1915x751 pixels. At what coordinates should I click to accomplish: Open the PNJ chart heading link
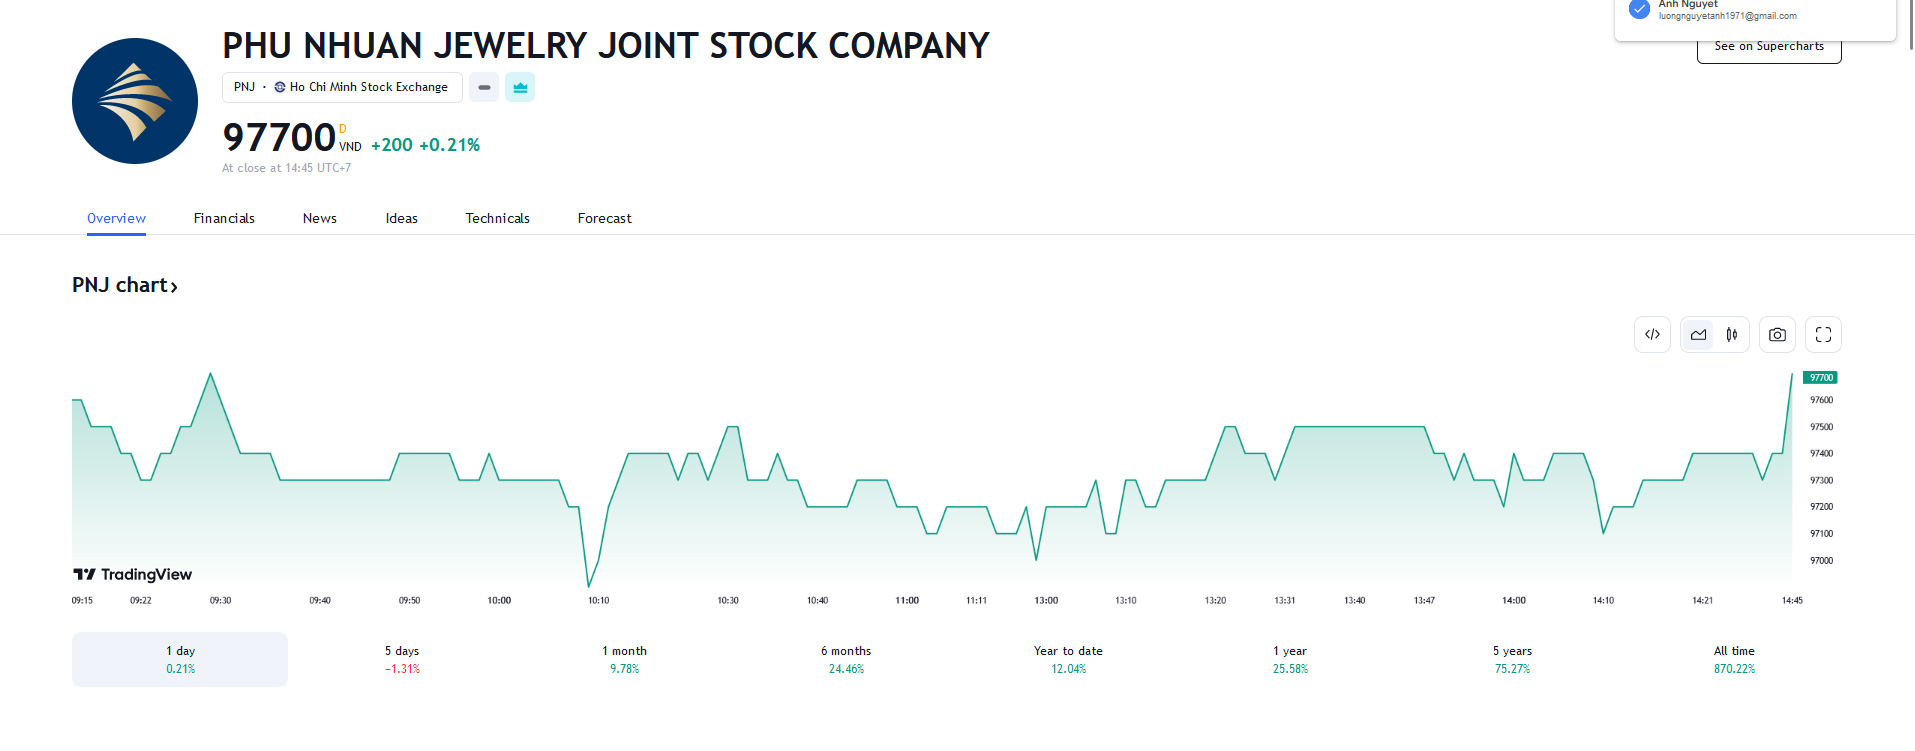[125, 285]
